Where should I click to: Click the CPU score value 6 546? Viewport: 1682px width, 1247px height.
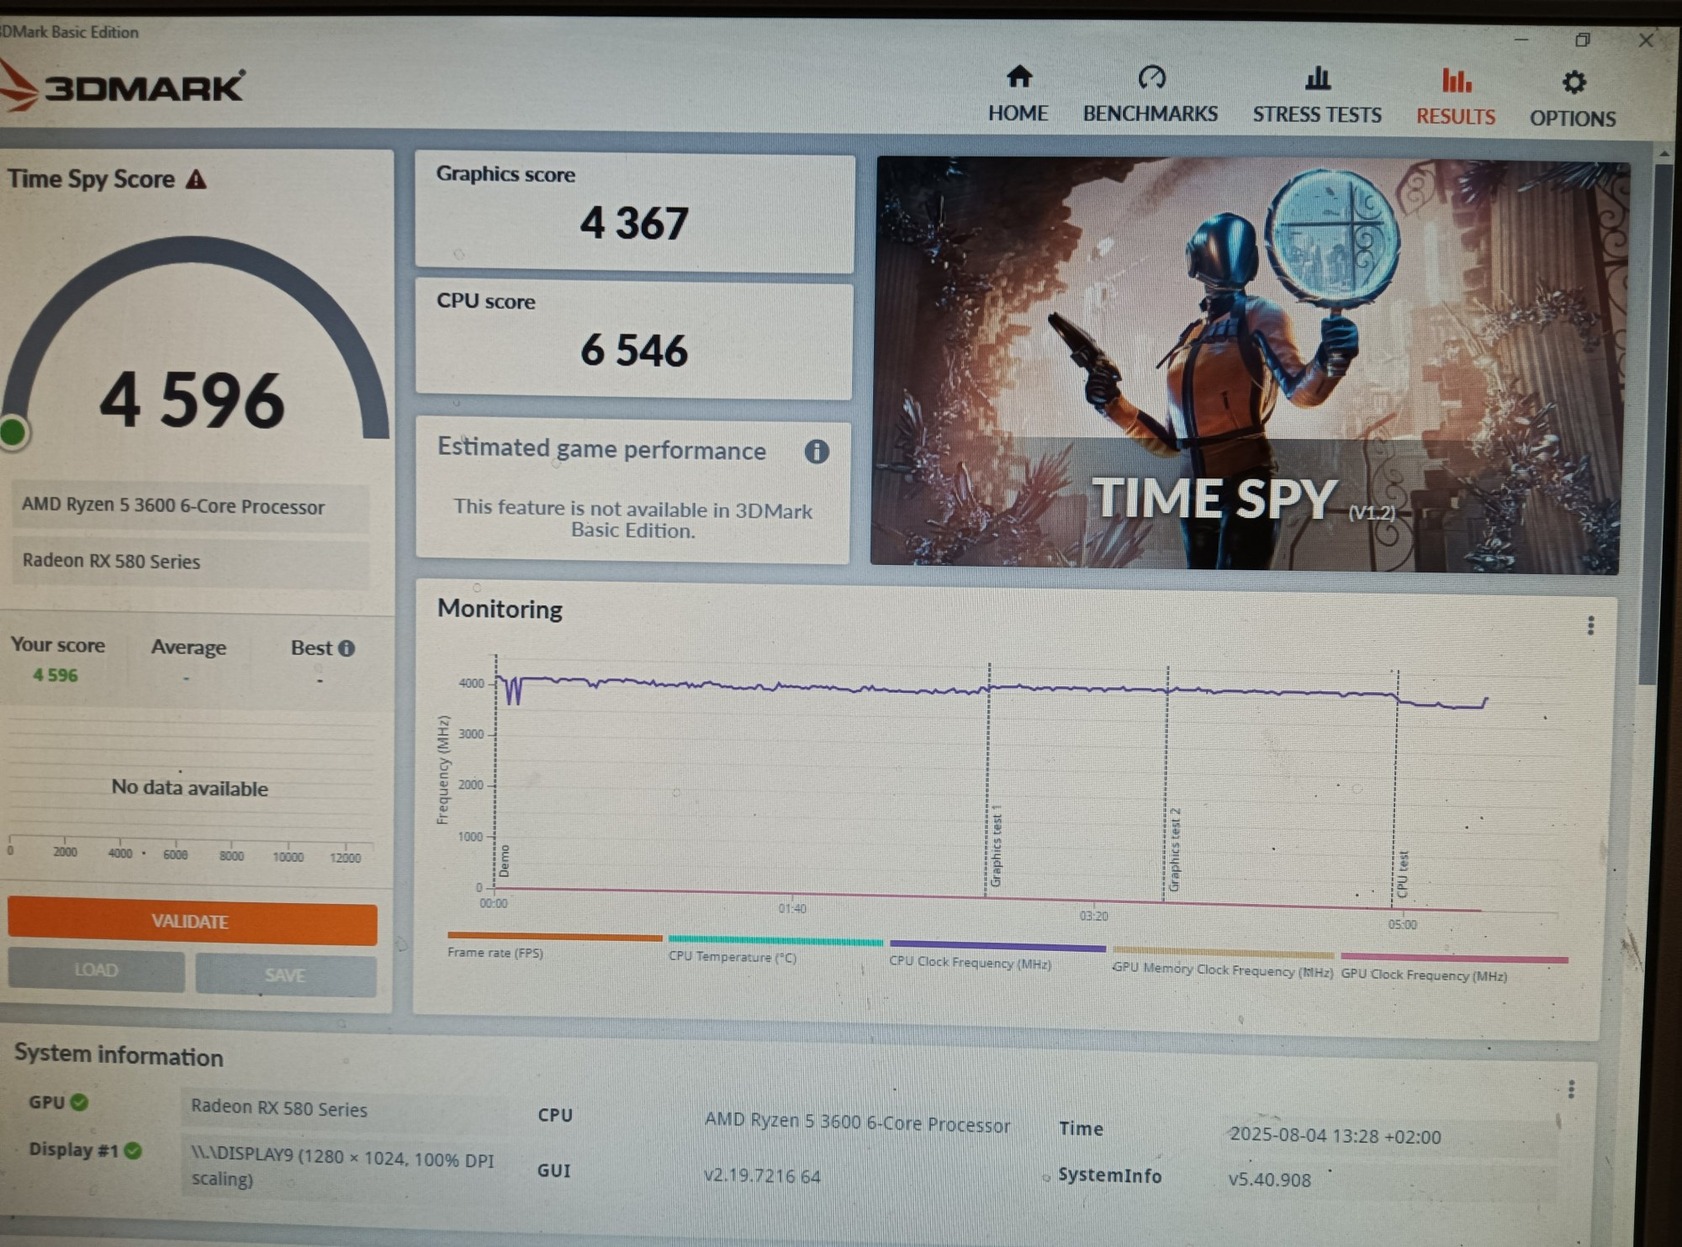coord(635,350)
